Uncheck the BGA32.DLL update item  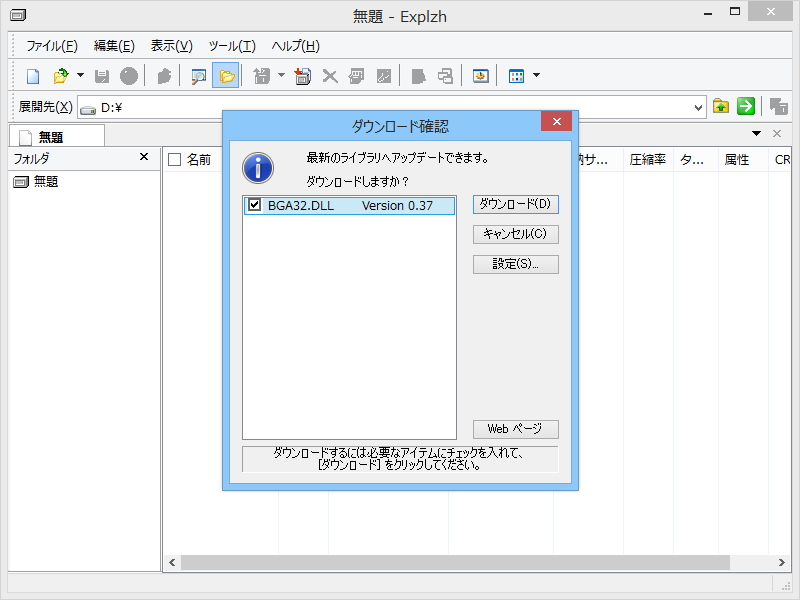click(252, 203)
